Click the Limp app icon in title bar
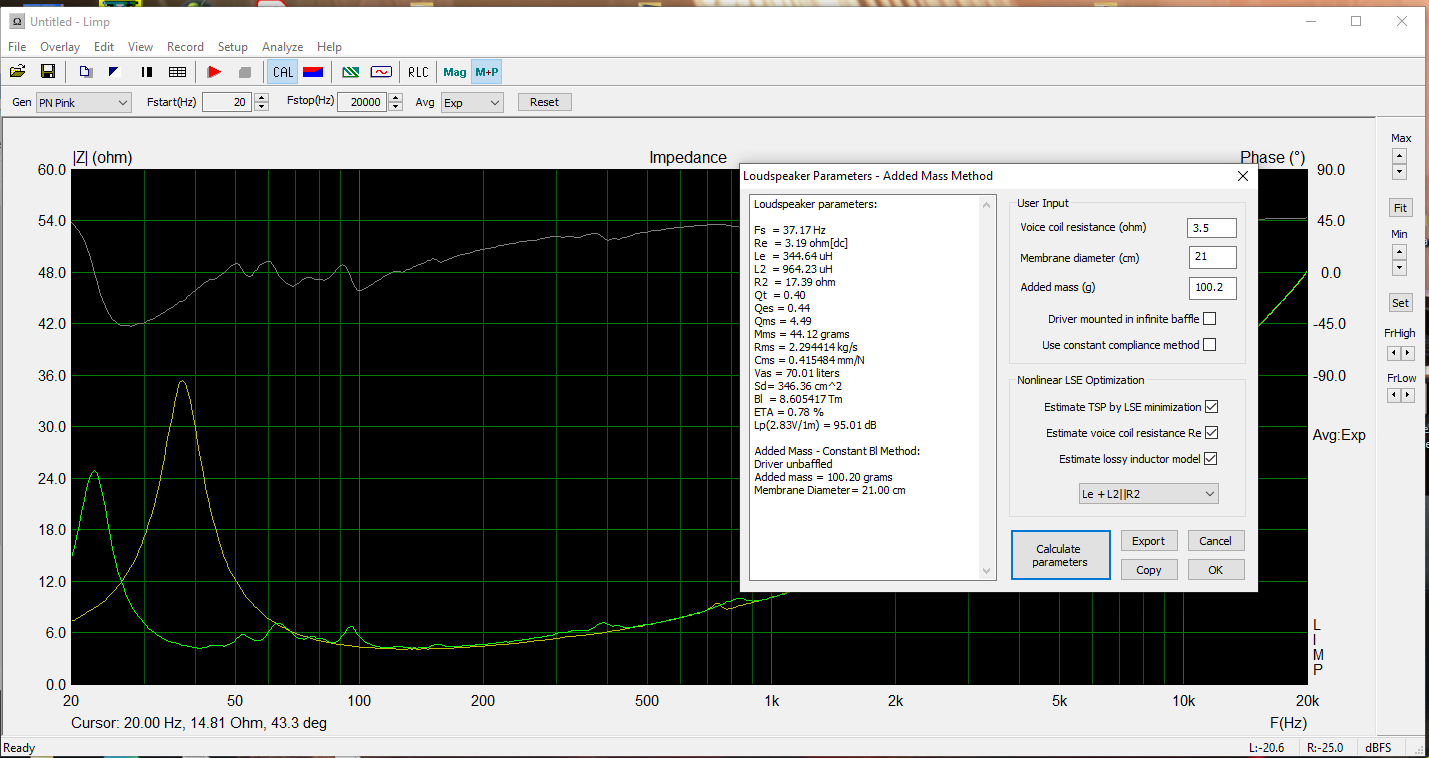 coord(16,21)
